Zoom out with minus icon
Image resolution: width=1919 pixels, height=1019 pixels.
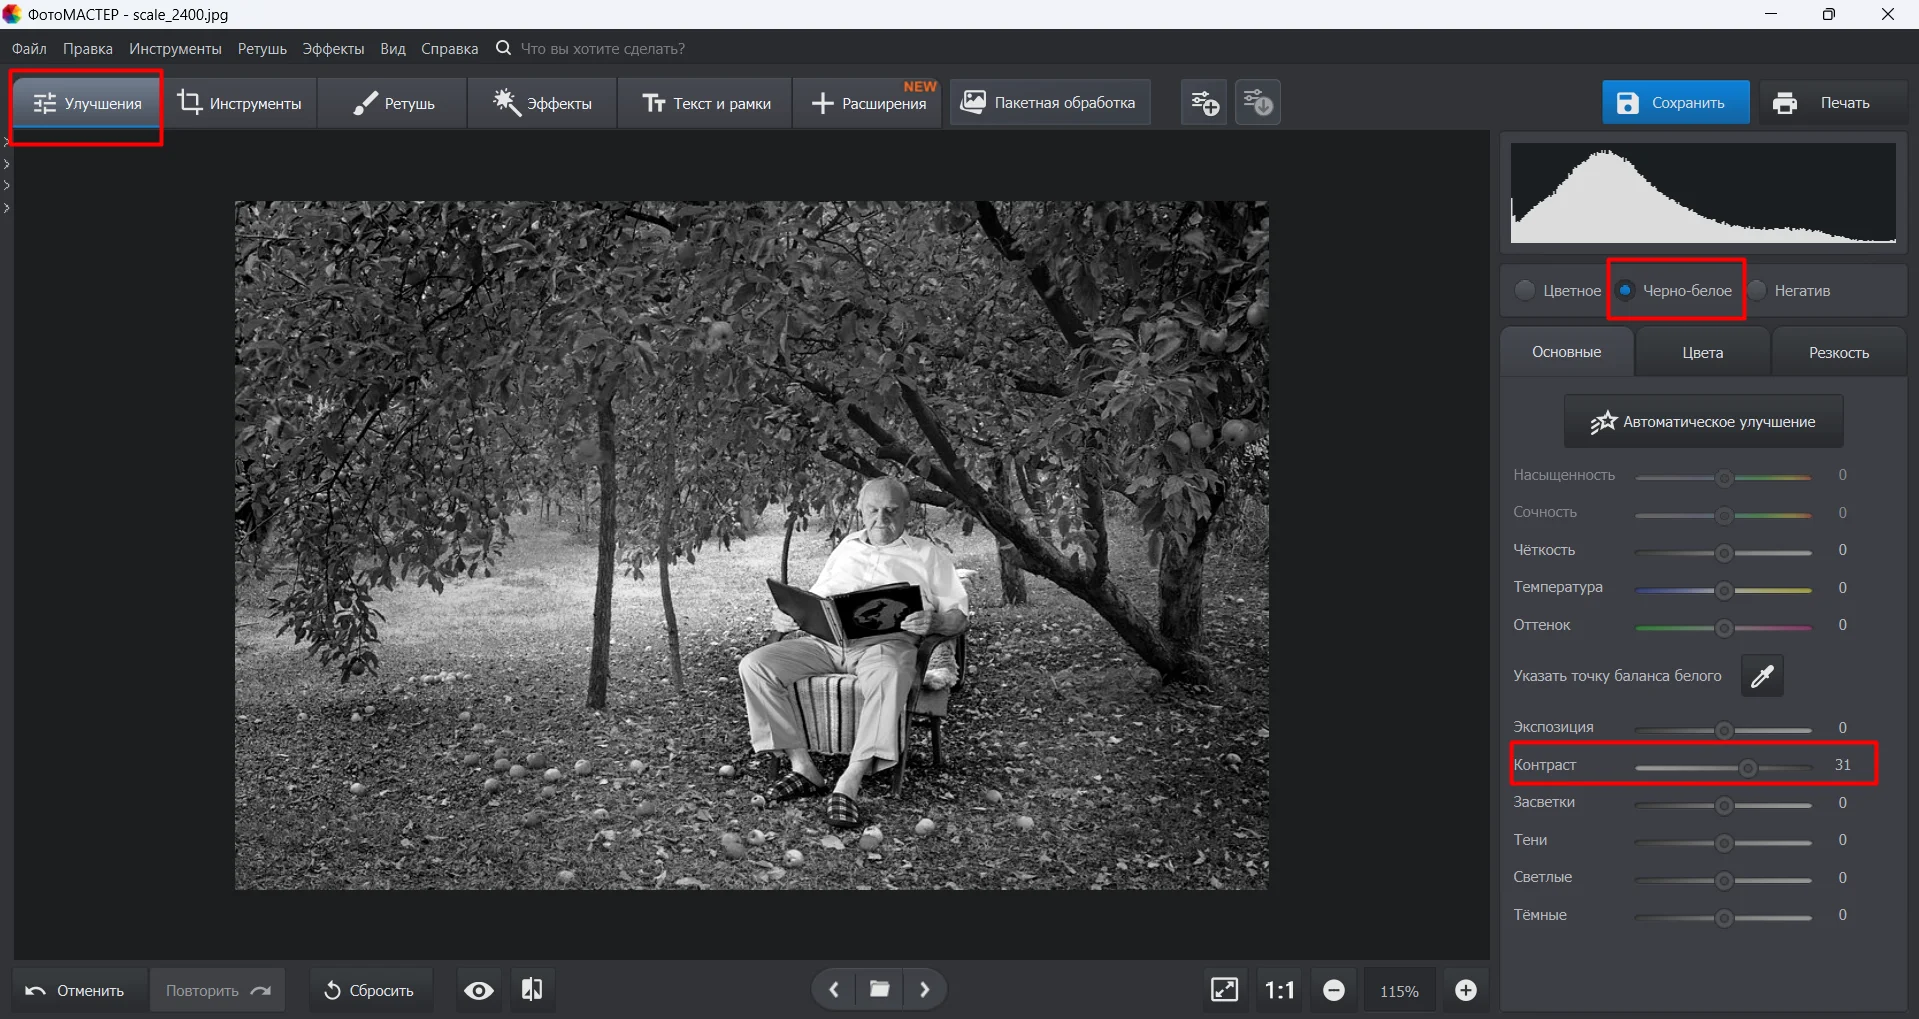coord(1334,990)
